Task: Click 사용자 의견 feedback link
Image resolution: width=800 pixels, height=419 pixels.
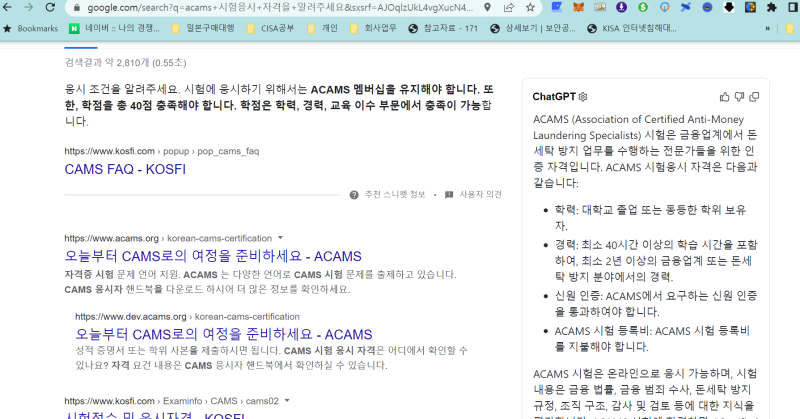Action: [481, 194]
